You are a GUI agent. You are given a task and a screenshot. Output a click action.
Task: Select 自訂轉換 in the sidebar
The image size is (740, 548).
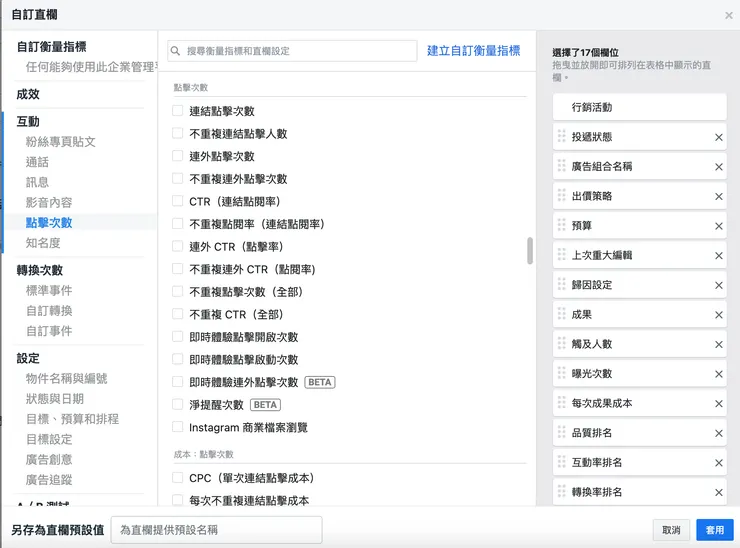click(49, 311)
